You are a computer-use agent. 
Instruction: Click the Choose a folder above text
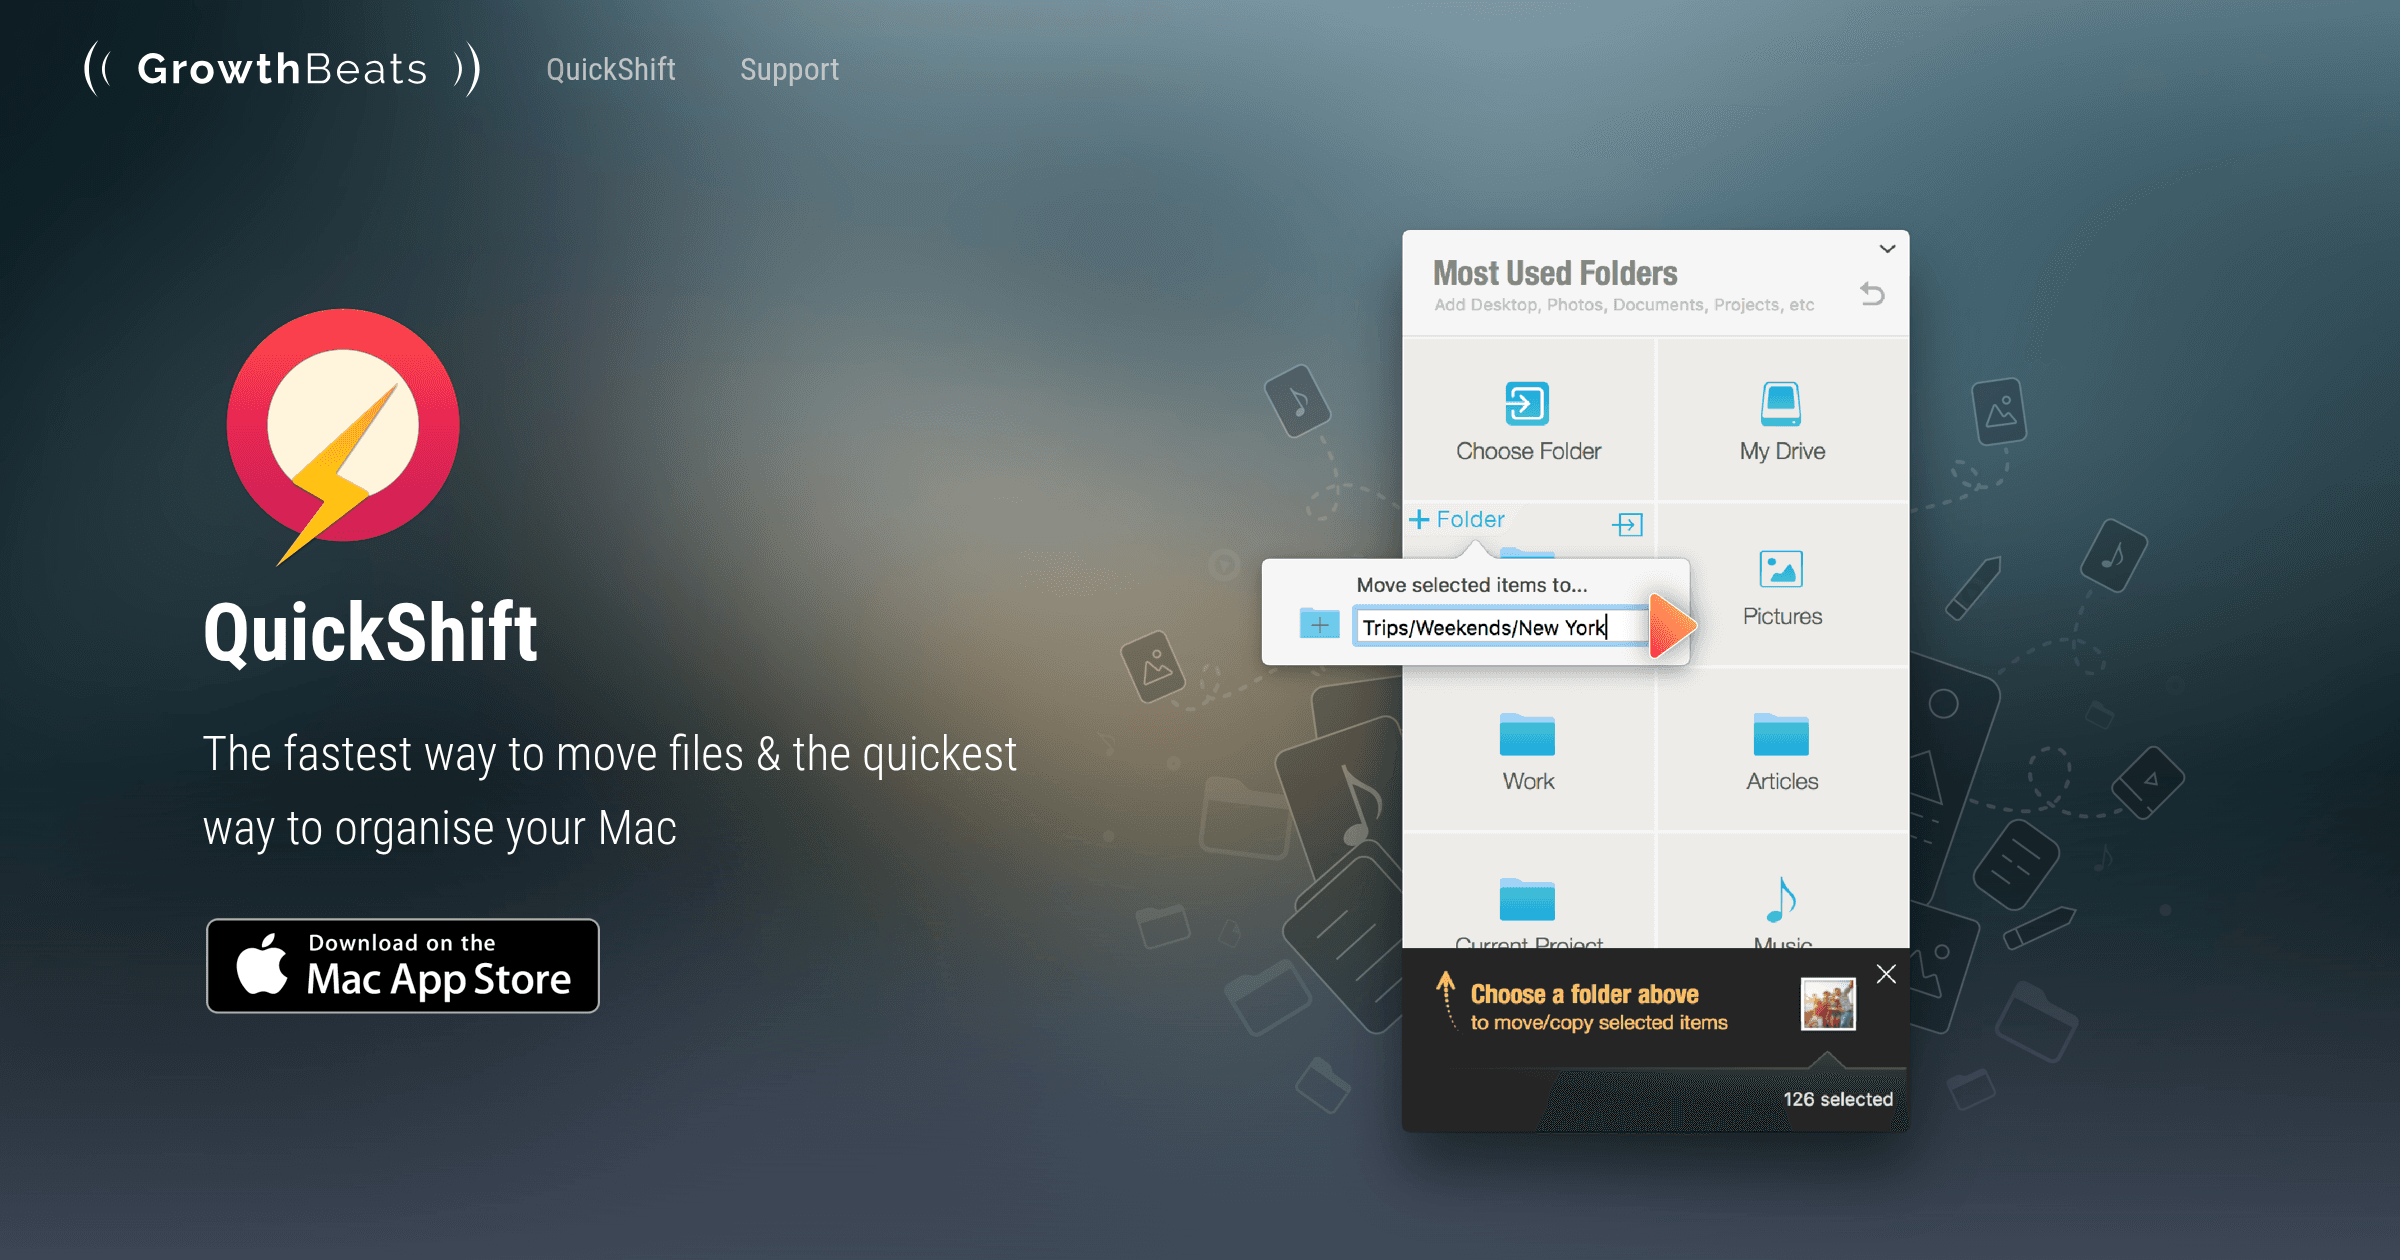tap(1584, 994)
